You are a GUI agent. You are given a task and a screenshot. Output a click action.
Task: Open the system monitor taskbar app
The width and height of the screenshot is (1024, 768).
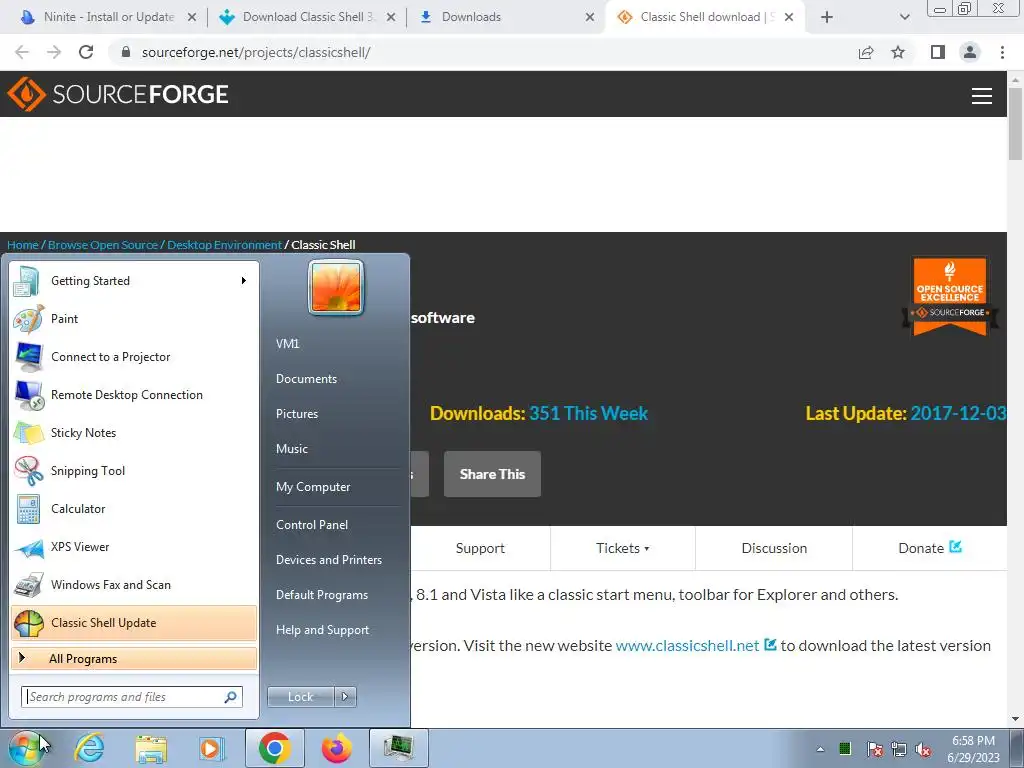tap(398, 748)
